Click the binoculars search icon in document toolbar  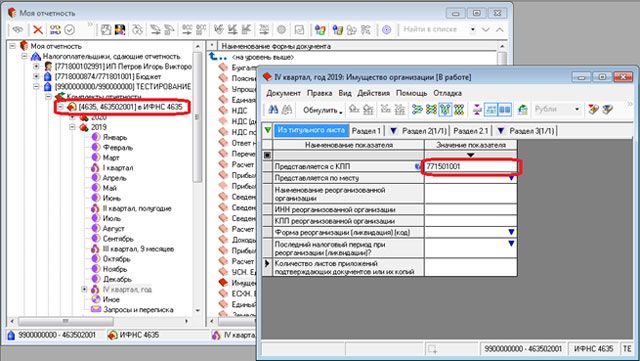point(273,109)
